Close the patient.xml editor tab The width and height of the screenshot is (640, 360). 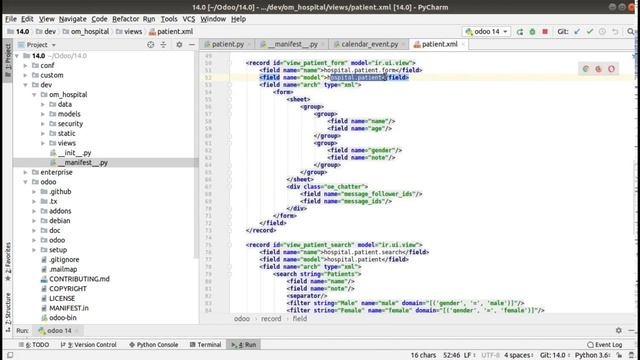(x=463, y=44)
